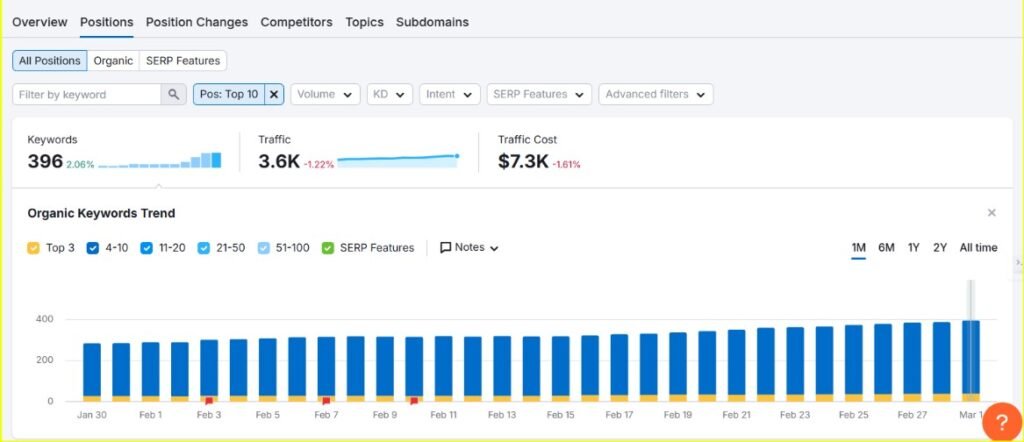Switch to the Subdomains tab
This screenshot has height=442, width=1024.
(432, 22)
